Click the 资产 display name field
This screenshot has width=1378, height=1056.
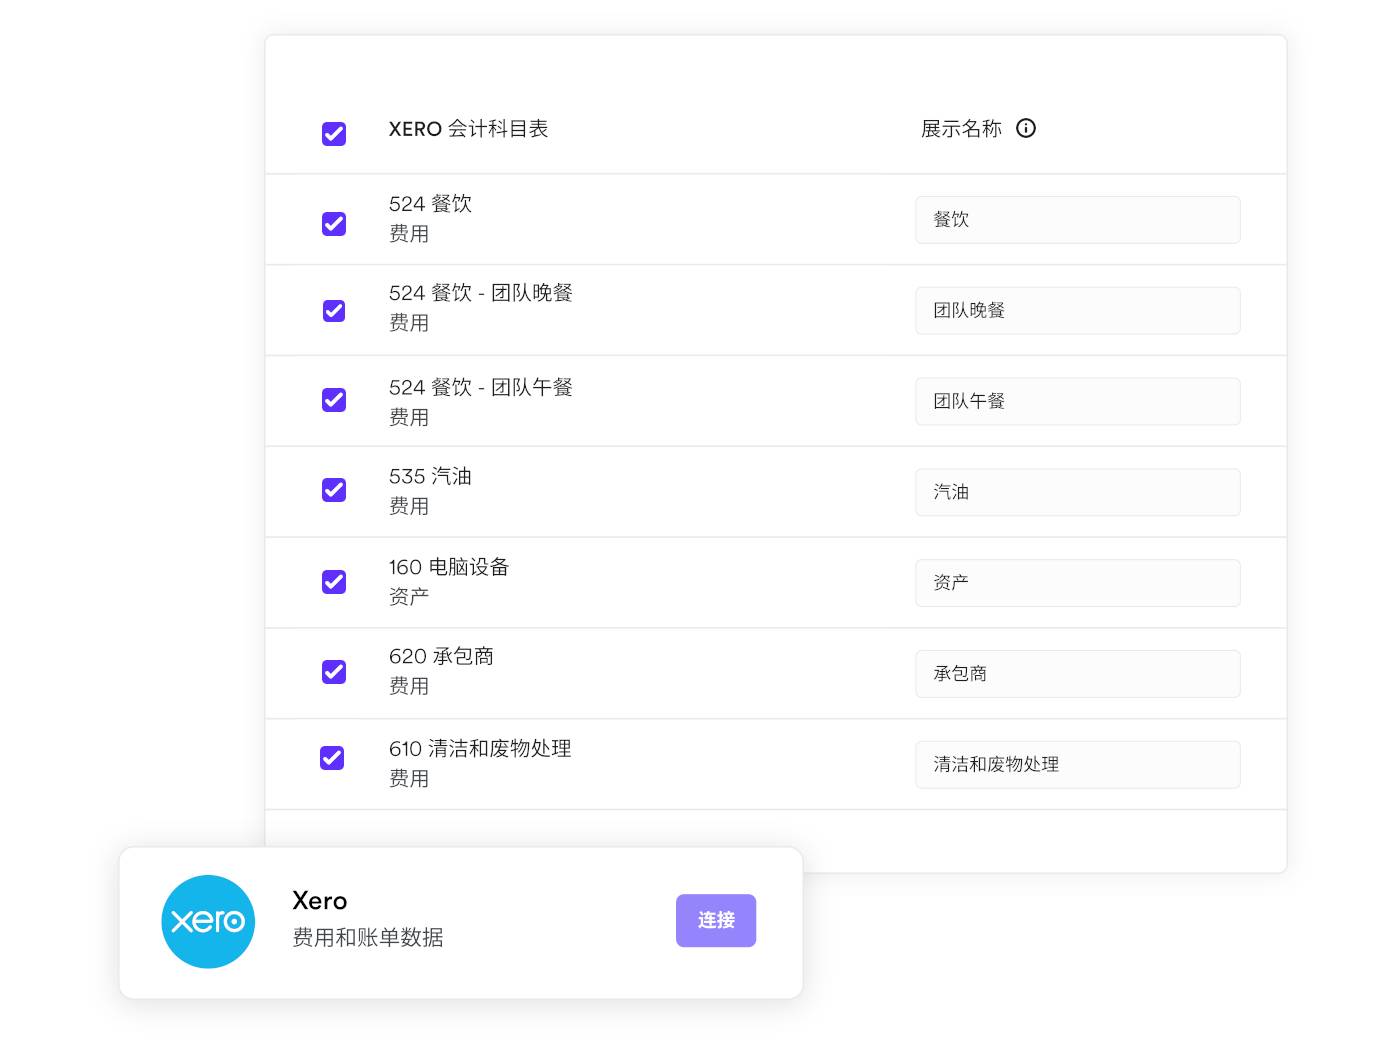click(x=1078, y=583)
